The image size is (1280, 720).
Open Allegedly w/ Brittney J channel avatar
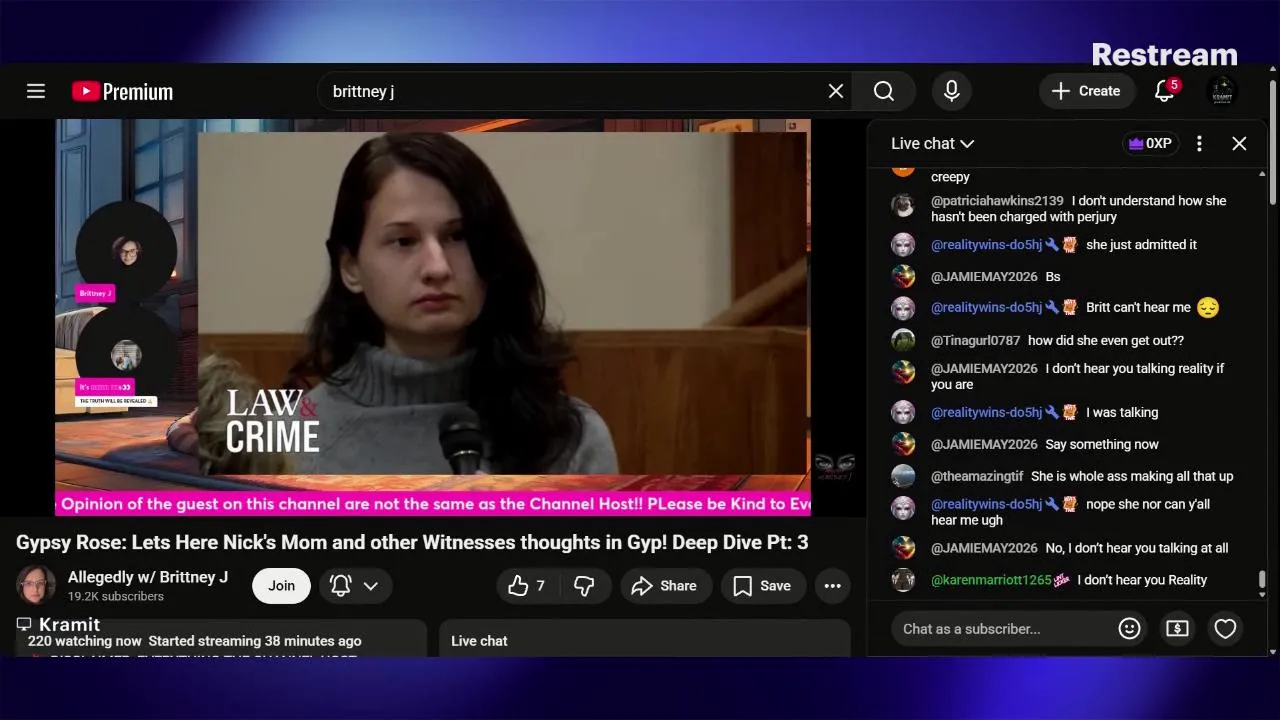point(36,585)
